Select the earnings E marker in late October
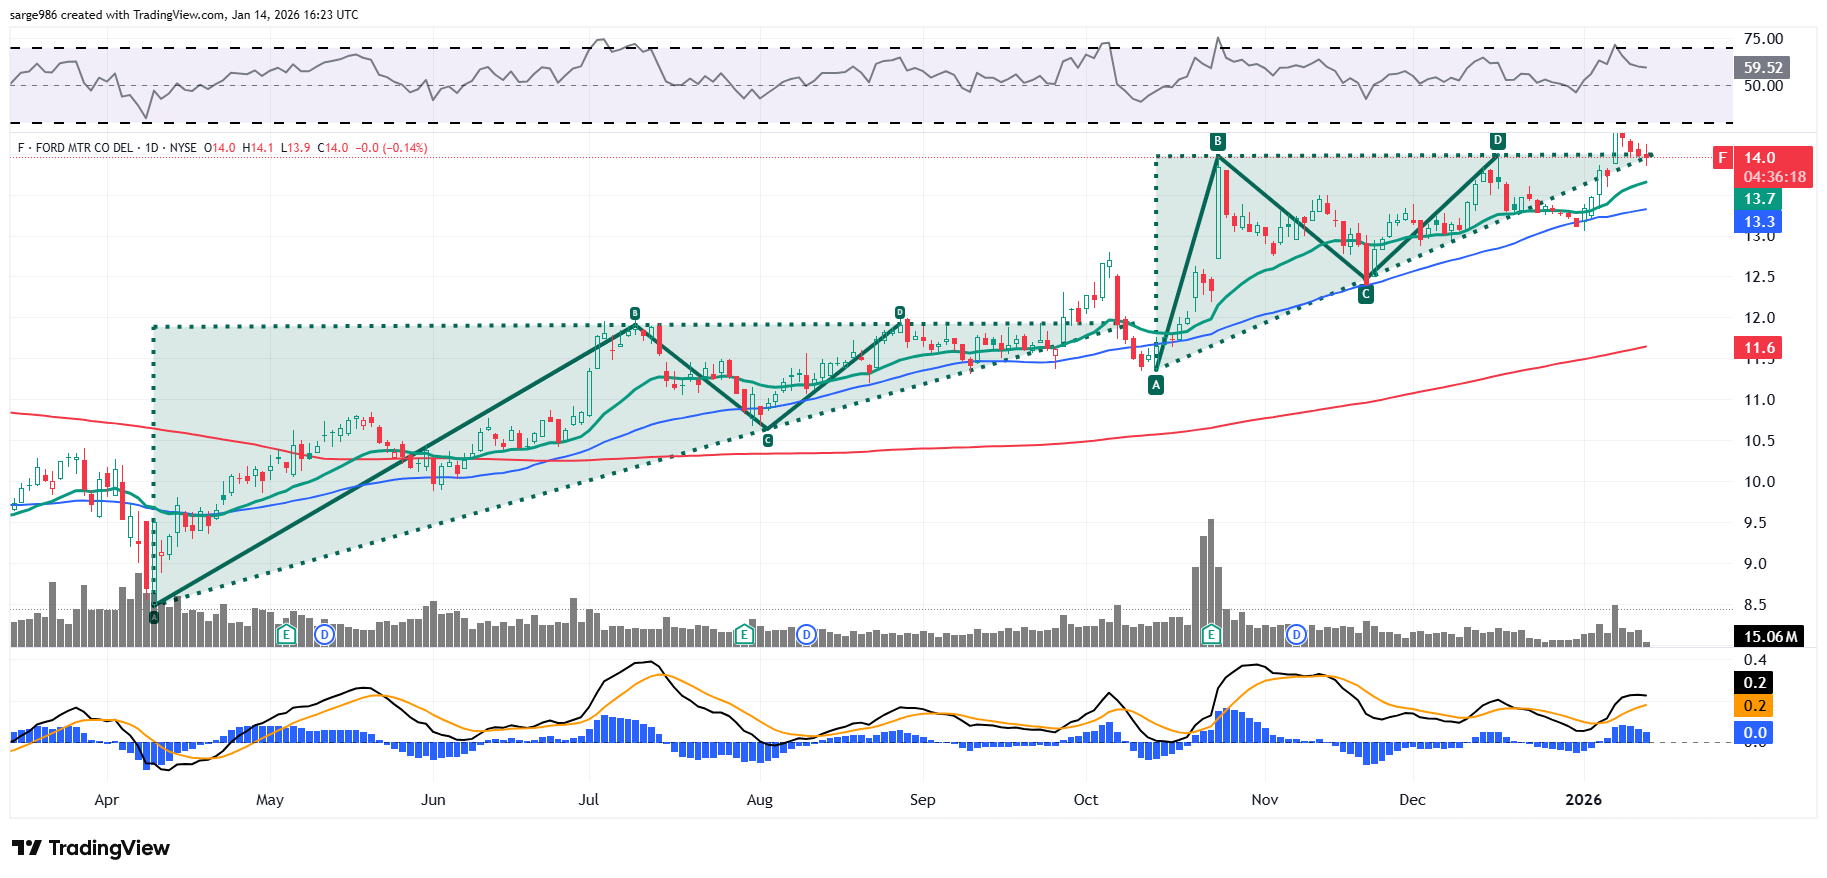Screen dimensions: 1827x878 1211,634
